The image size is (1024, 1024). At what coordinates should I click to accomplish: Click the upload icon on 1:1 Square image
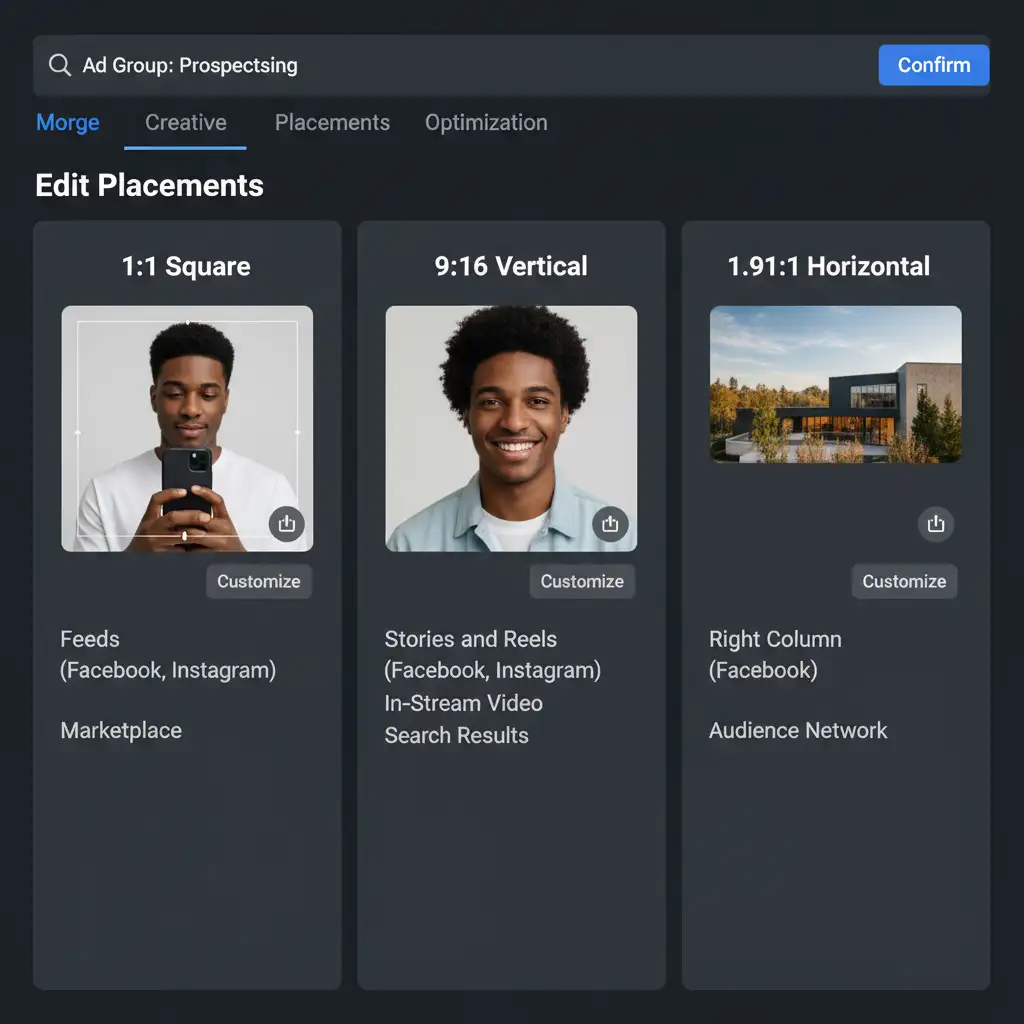(287, 523)
